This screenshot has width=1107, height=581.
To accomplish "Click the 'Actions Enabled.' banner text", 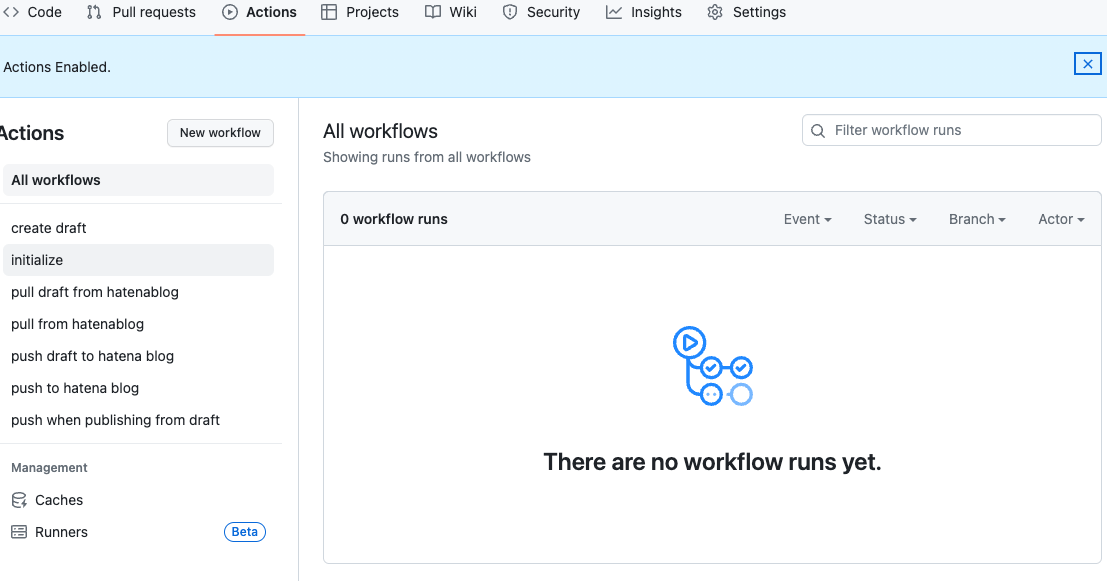I will click(57, 67).
